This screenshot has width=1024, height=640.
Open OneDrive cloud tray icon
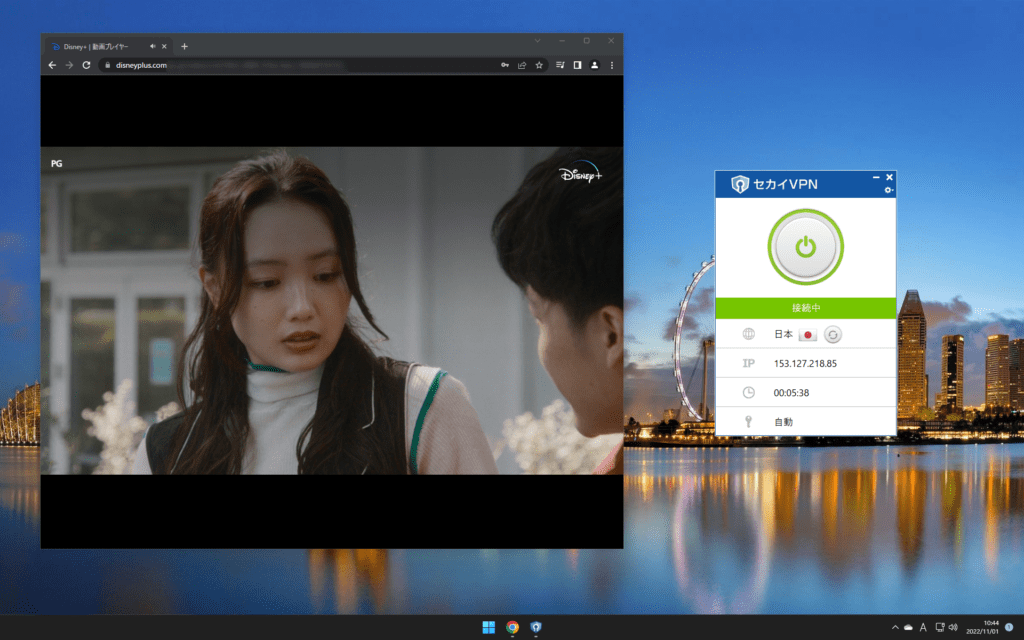(908, 628)
